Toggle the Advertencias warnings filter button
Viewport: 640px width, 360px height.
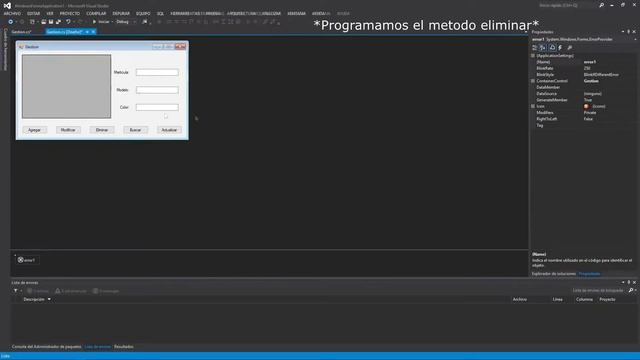[x=71, y=291]
